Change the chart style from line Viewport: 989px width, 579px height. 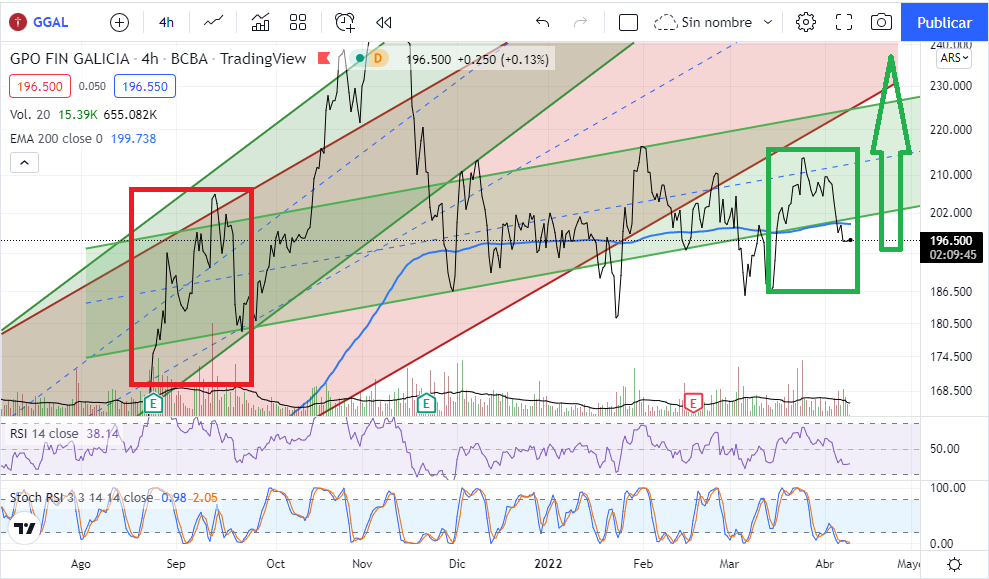[x=213, y=23]
